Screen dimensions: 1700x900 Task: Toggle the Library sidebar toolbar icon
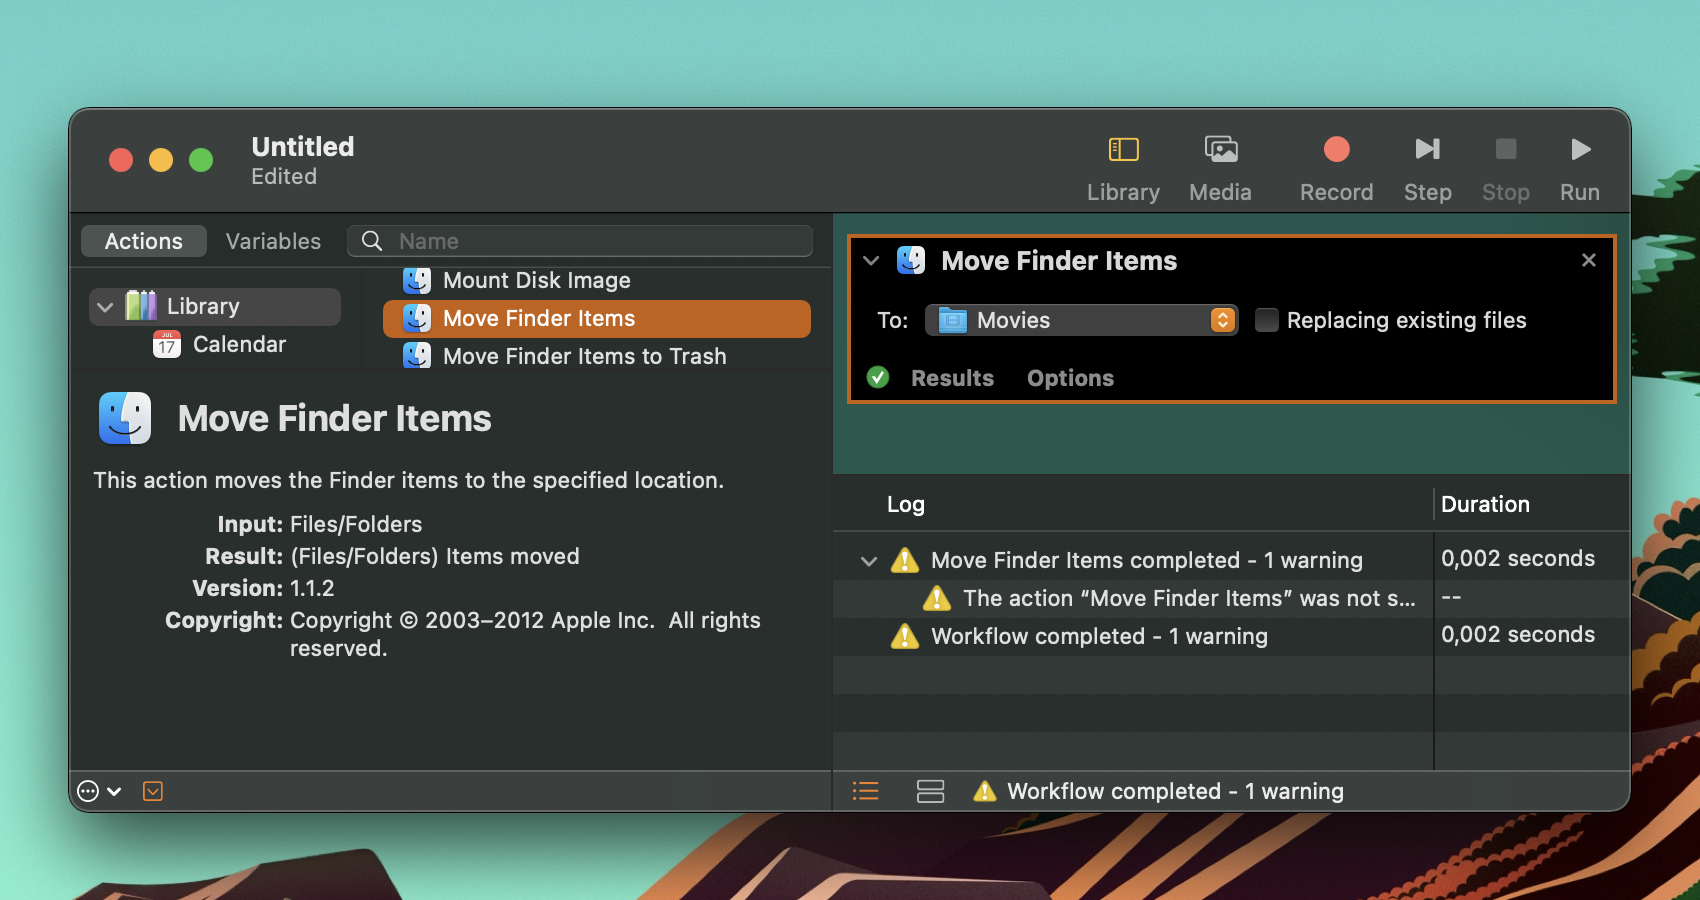click(x=1123, y=150)
